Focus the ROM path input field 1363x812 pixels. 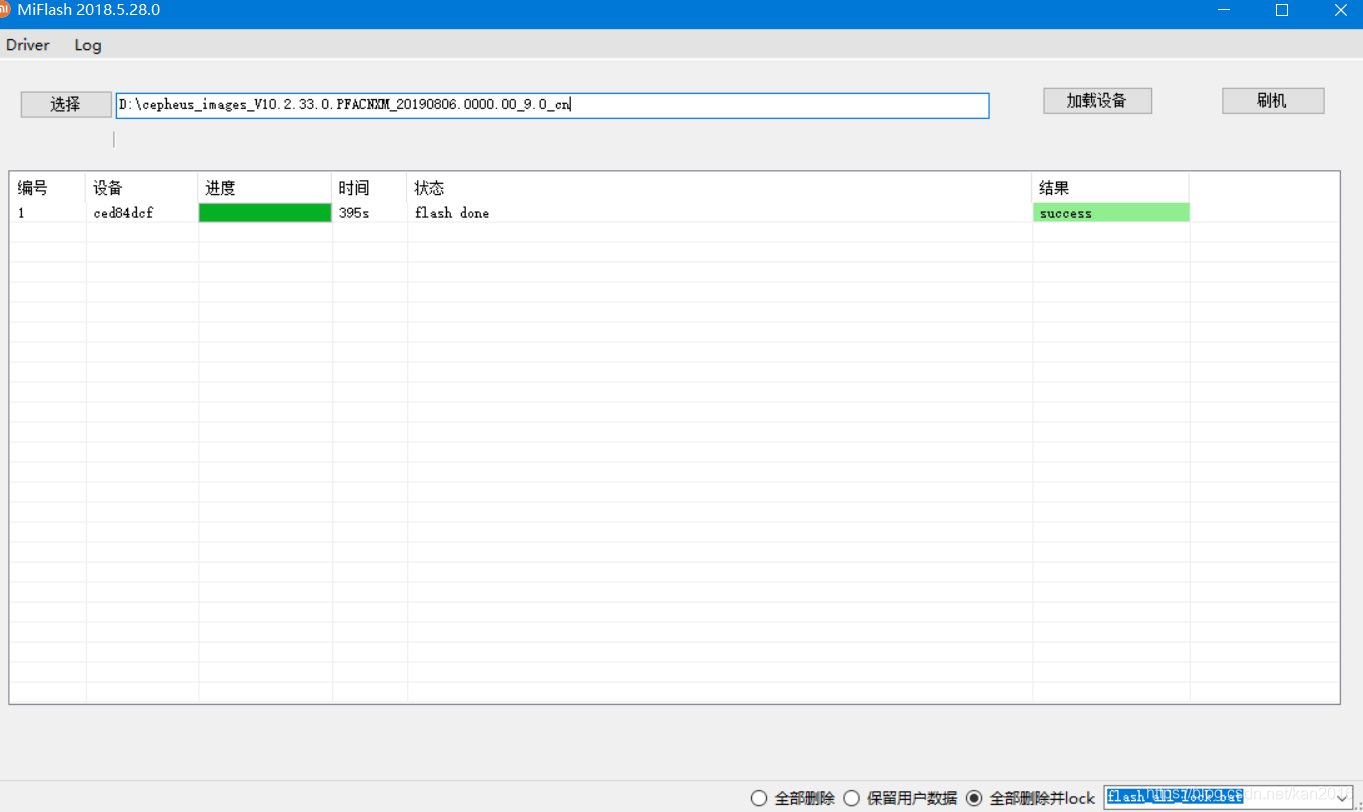pyautogui.click(x=552, y=105)
